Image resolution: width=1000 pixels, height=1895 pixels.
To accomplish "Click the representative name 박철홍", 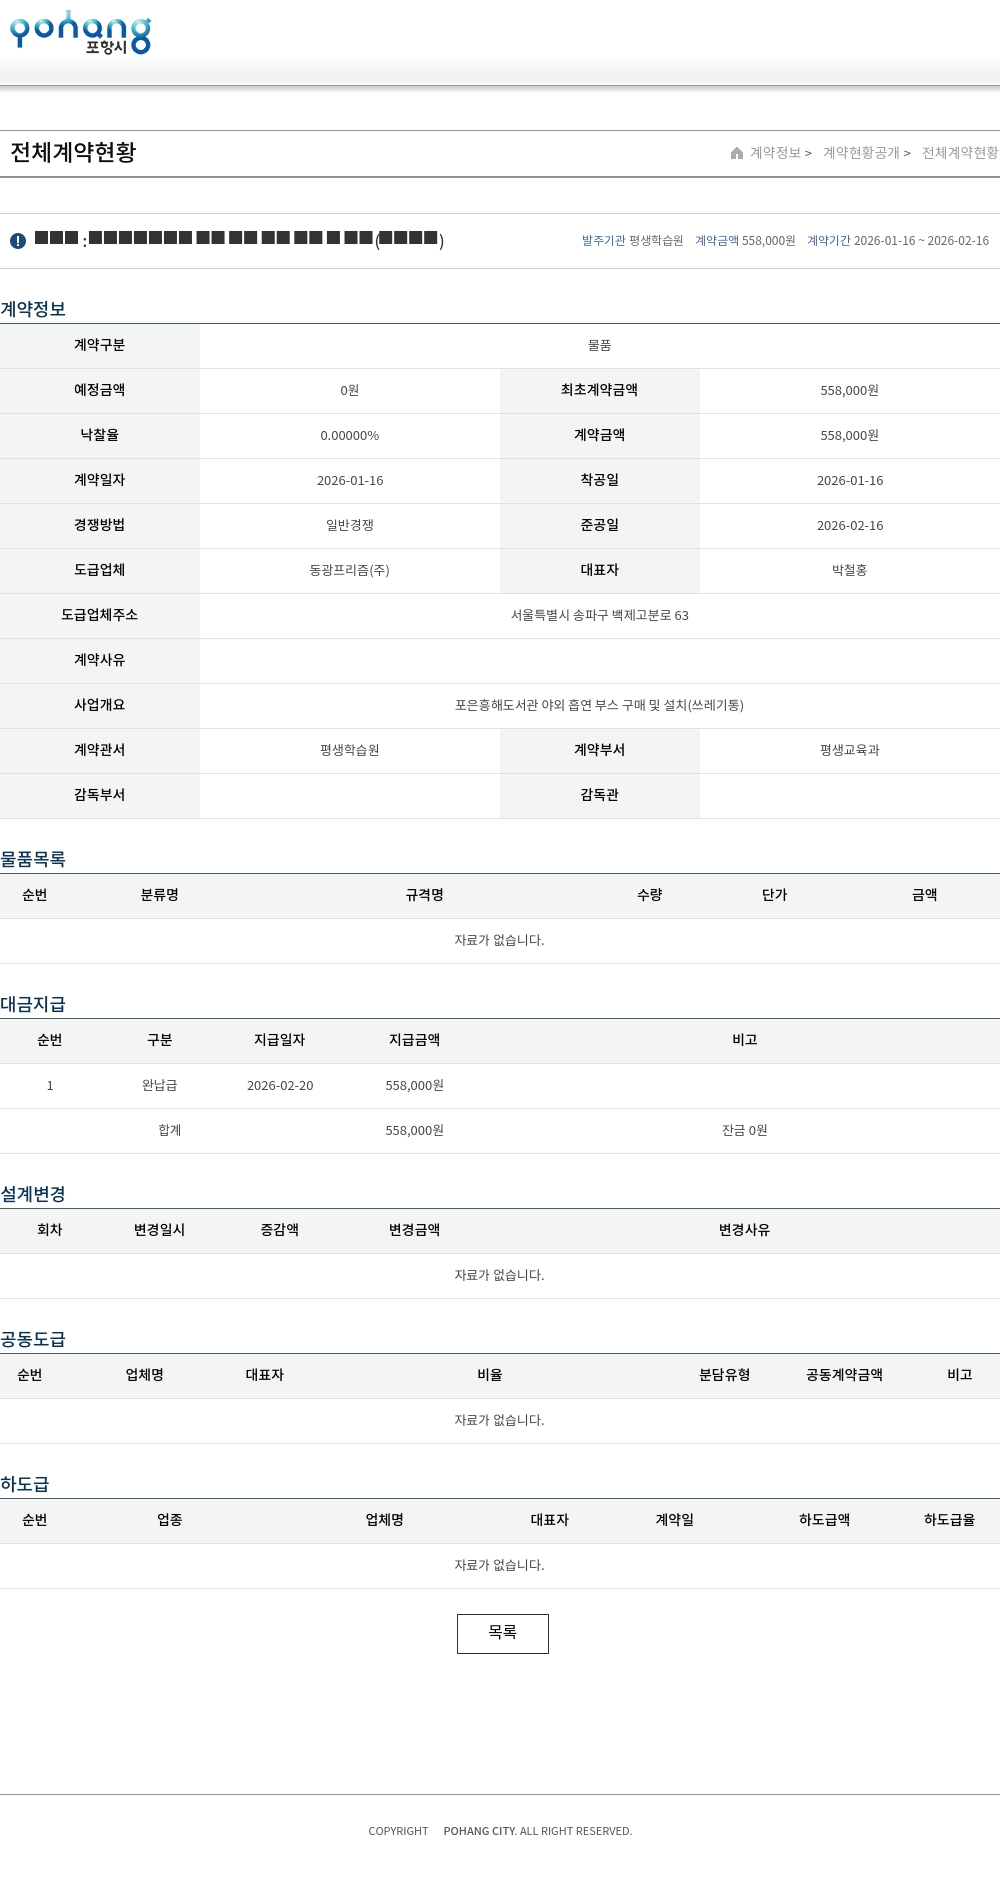I will point(849,570).
